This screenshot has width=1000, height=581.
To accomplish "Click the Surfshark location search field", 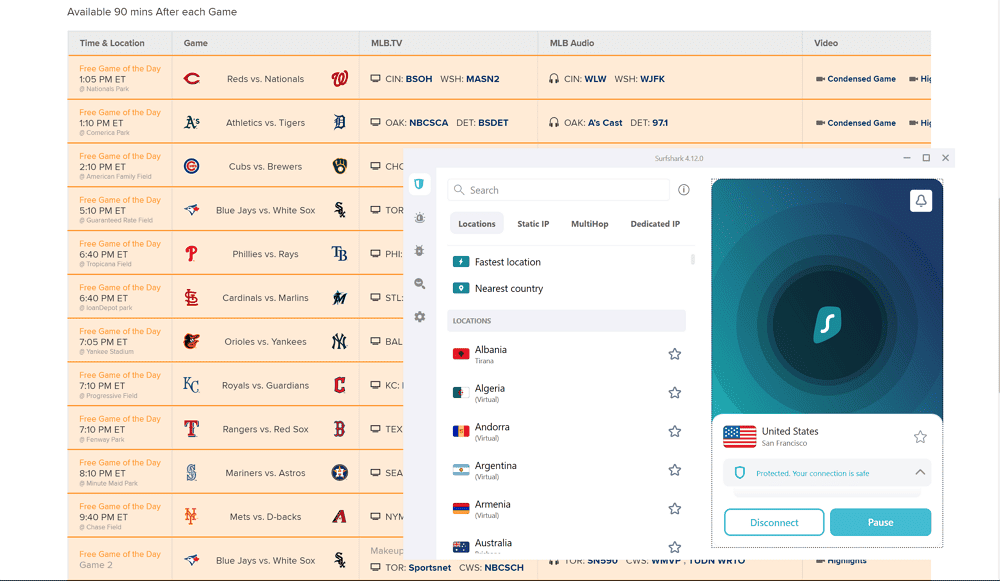I will click(x=559, y=190).
